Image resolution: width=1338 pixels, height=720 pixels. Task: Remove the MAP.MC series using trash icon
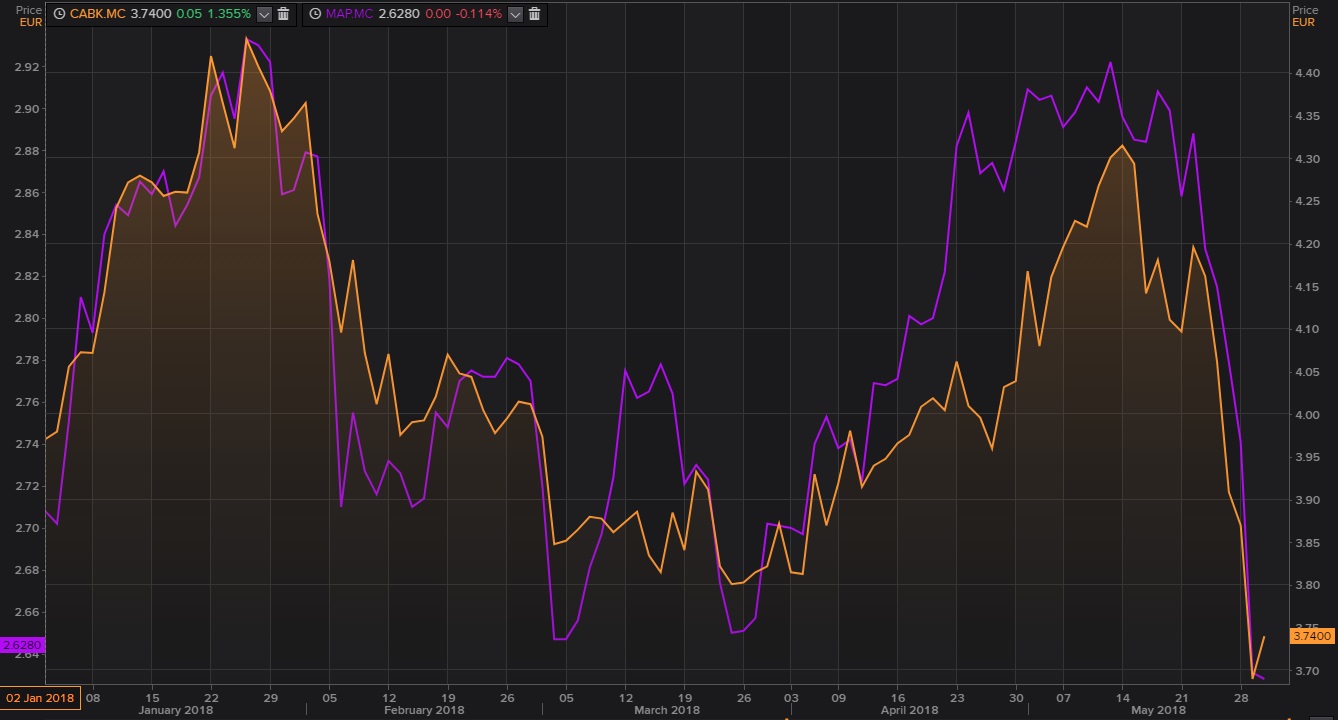coord(534,14)
